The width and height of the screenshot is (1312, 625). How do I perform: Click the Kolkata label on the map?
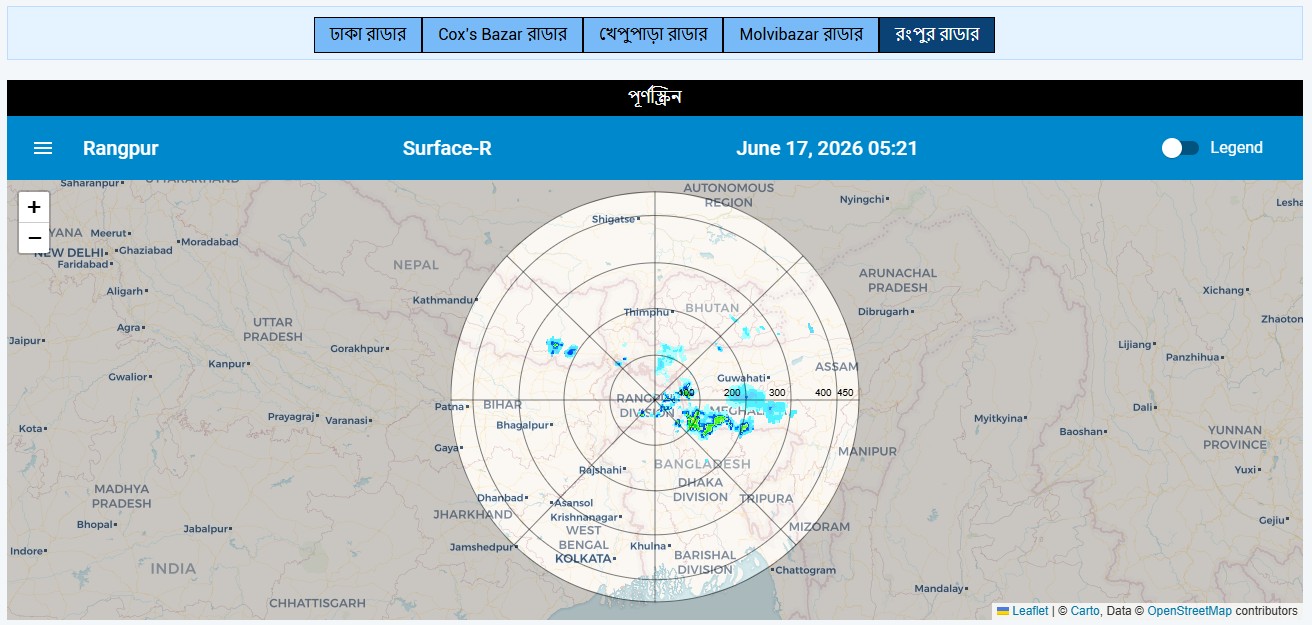click(583, 559)
